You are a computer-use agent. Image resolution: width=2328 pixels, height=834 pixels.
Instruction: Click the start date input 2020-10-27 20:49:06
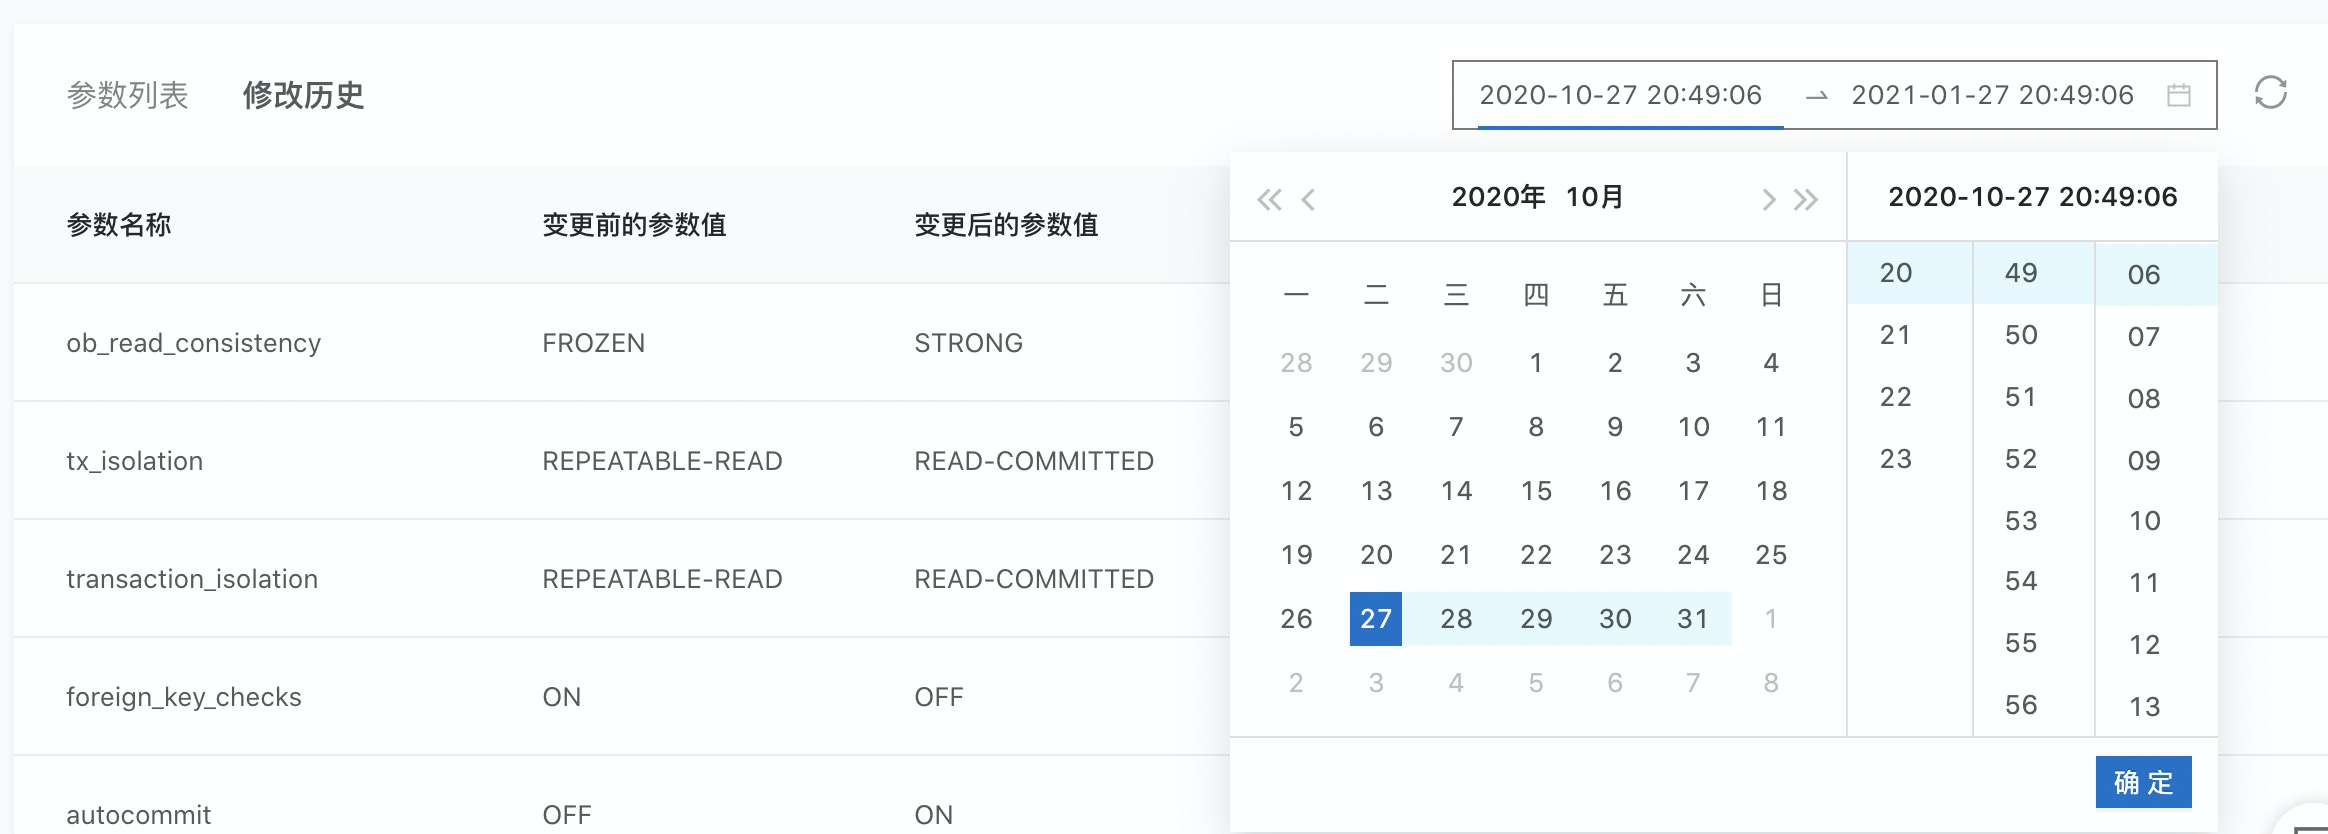1620,95
